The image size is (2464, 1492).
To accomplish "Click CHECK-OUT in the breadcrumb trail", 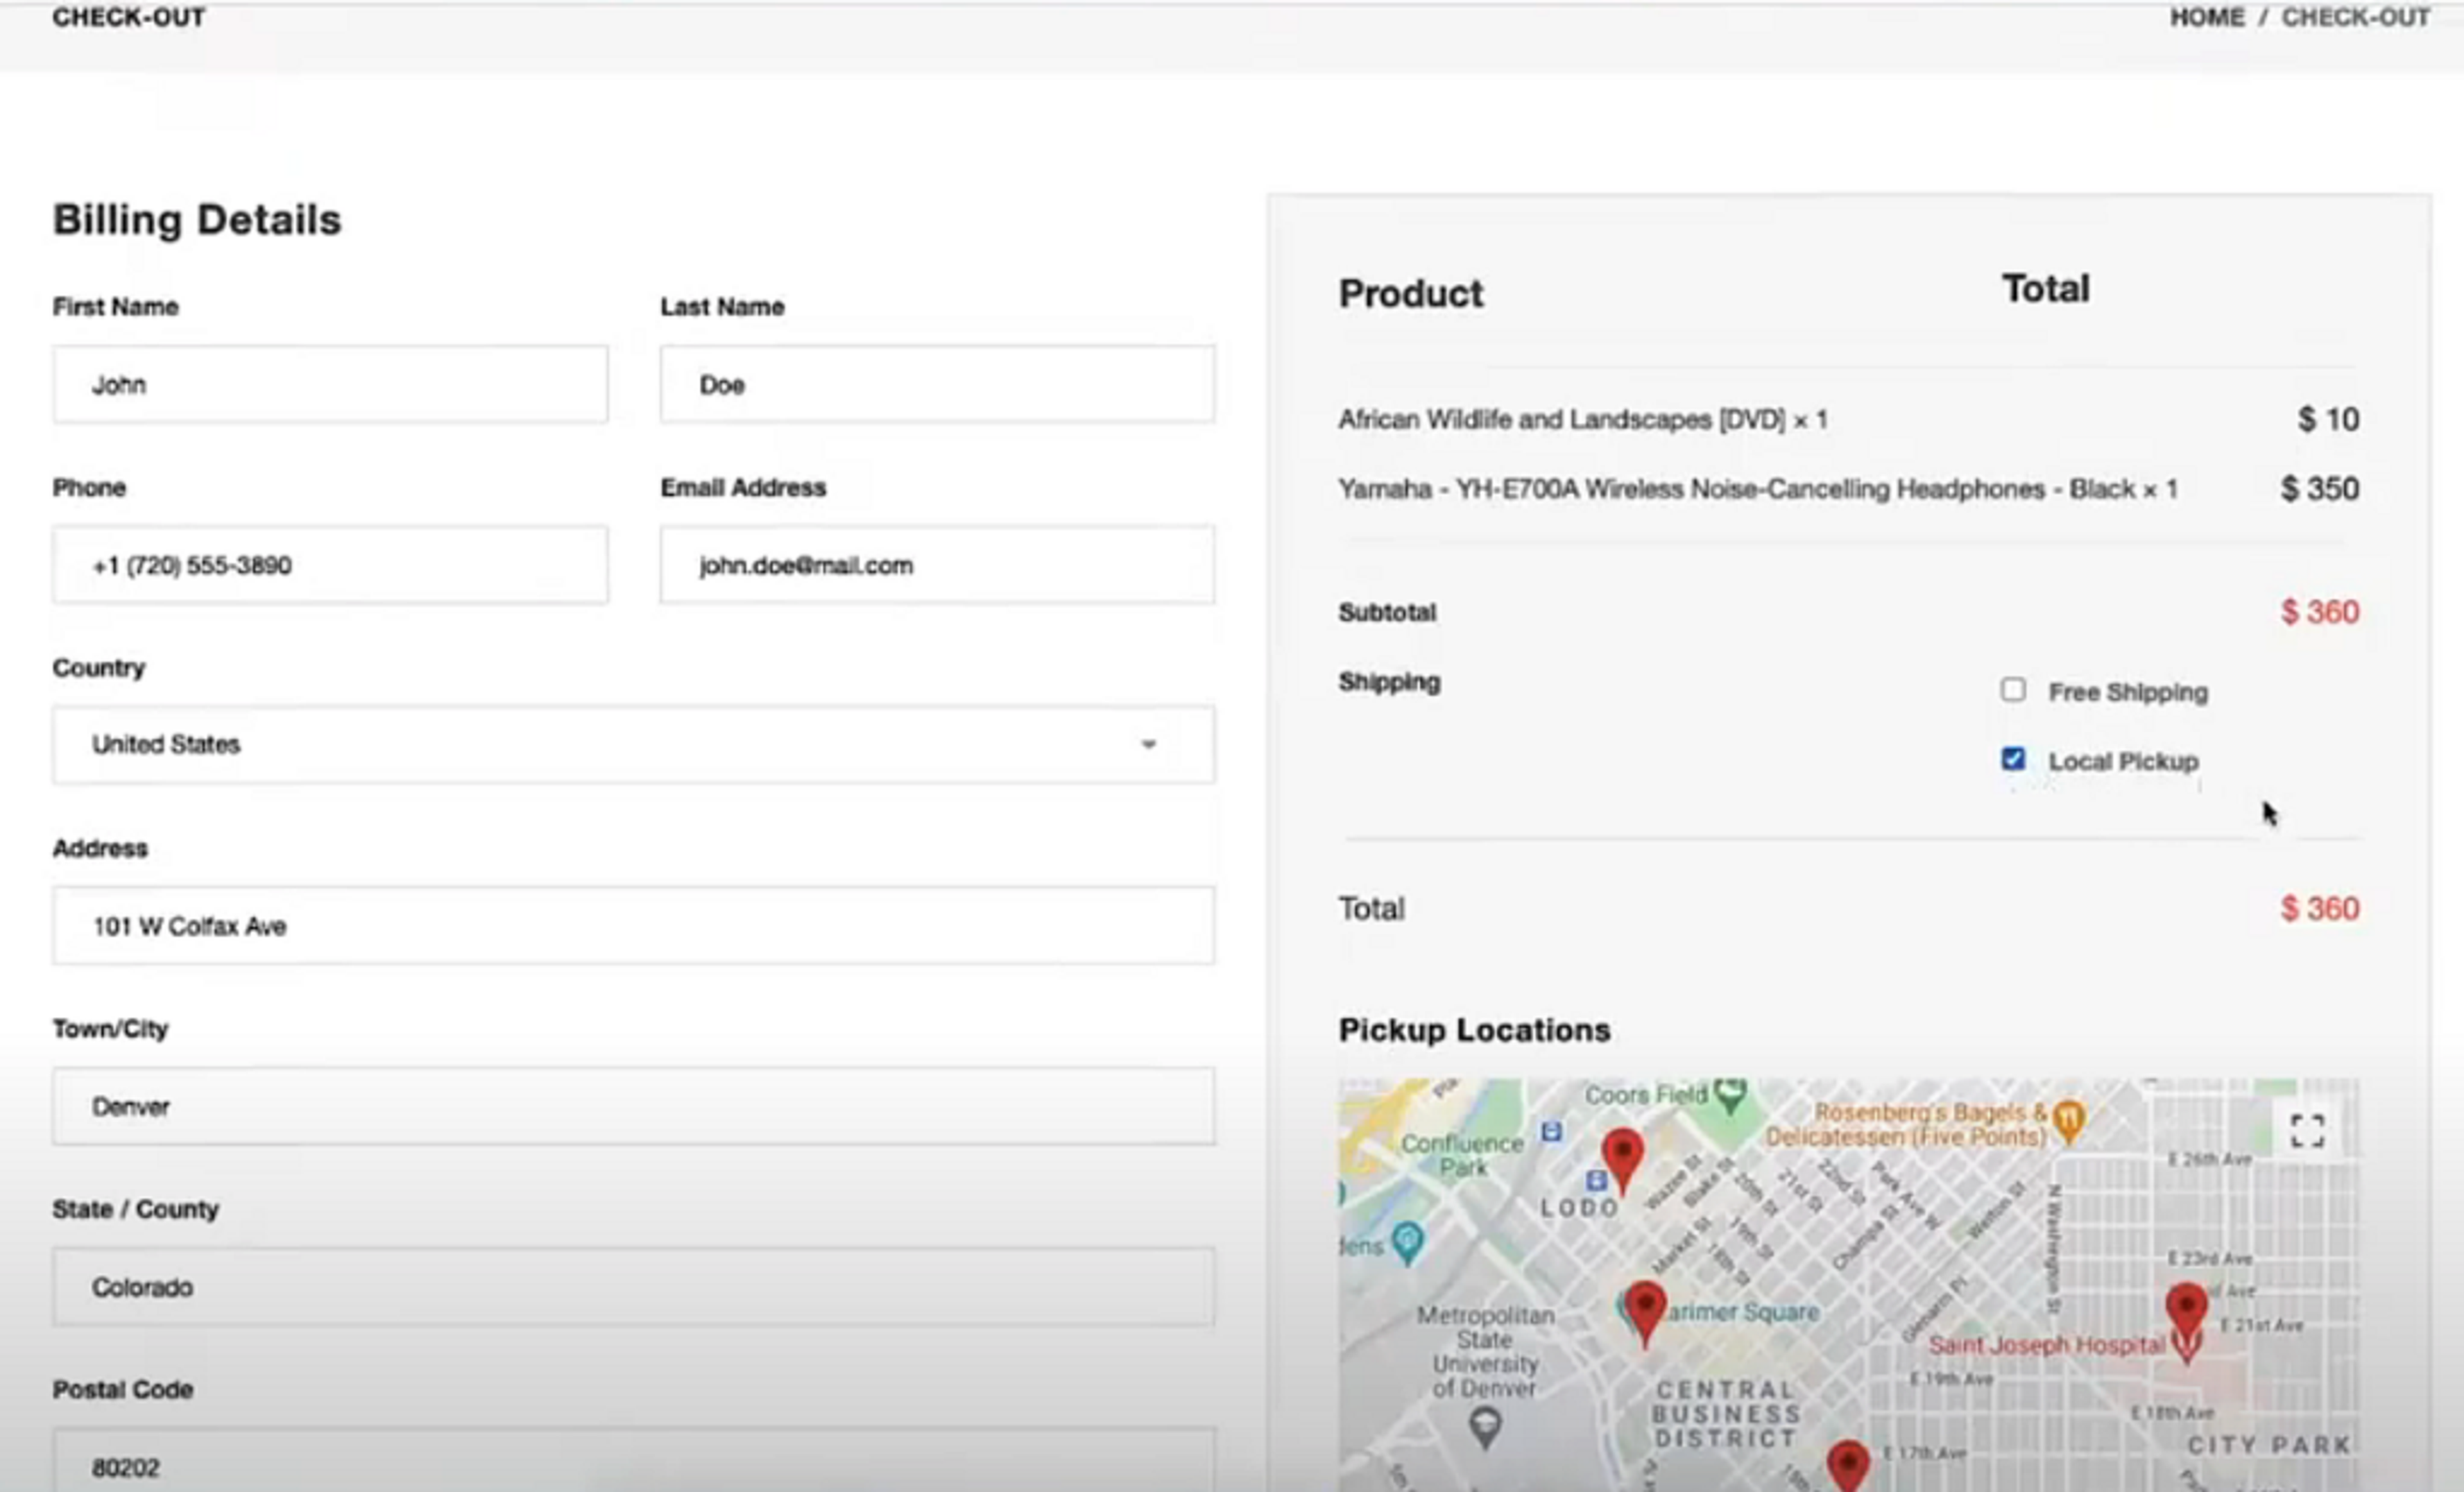I will coord(2355,17).
